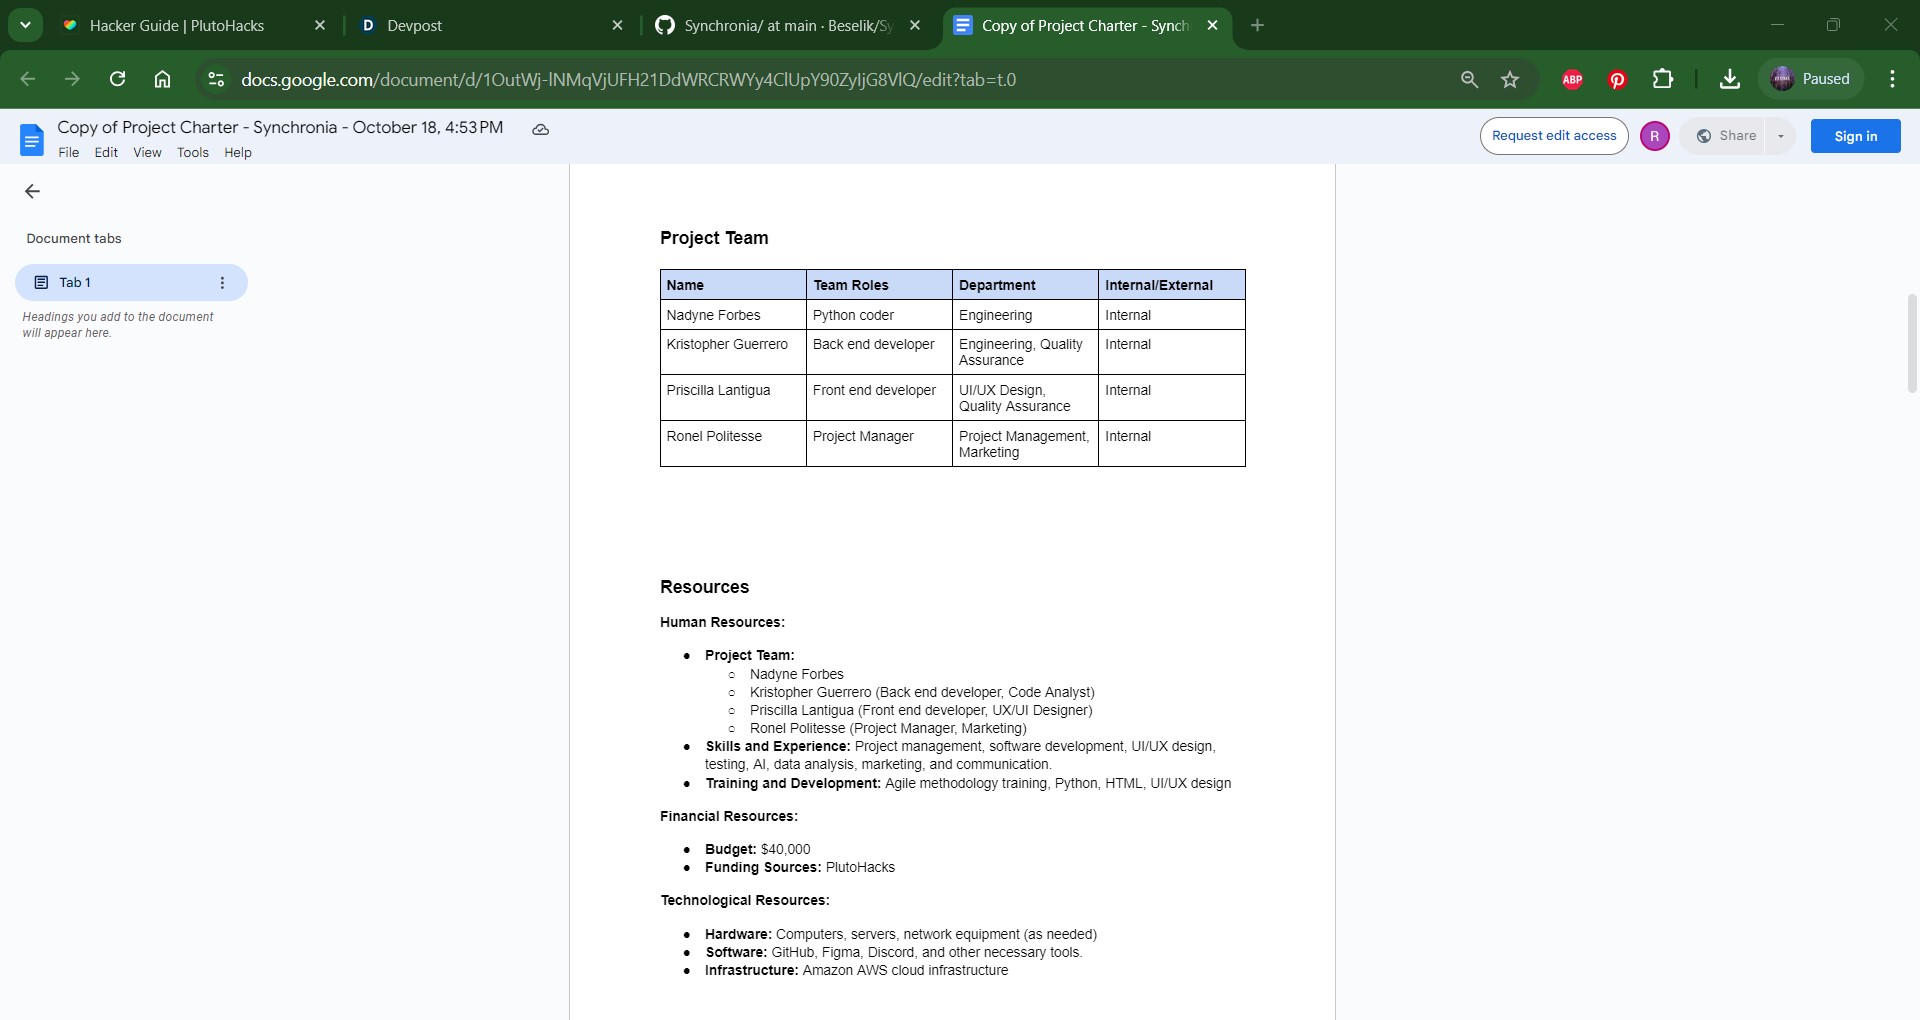
Task: Open the Edit menu
Action: point(106,153)
